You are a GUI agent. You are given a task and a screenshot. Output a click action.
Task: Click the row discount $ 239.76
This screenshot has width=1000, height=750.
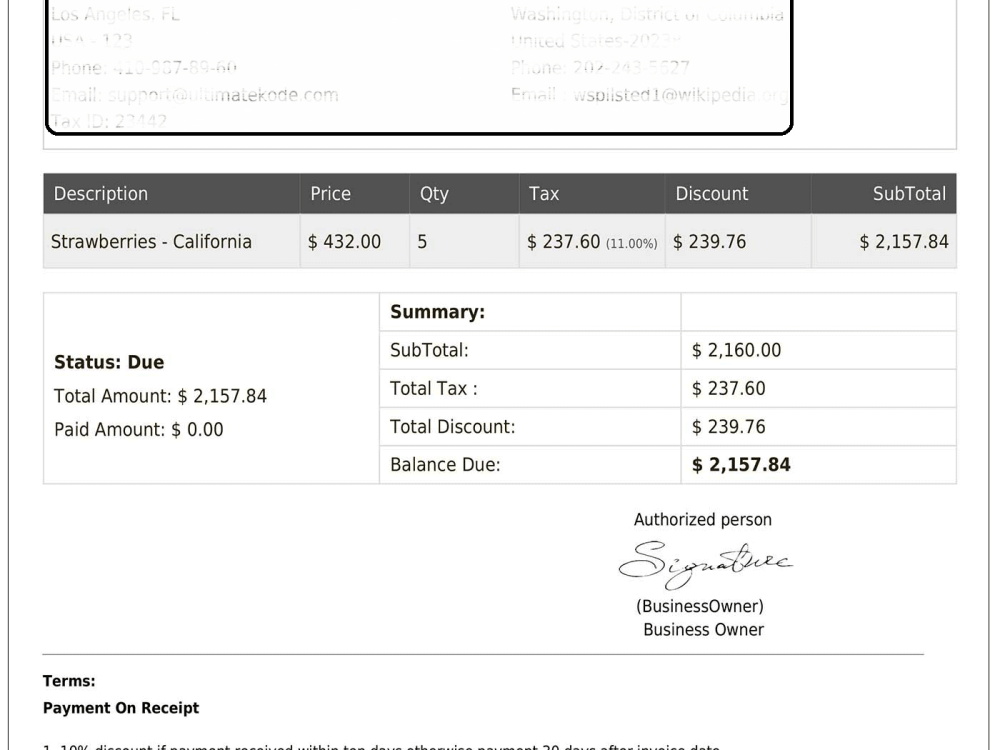[709, 242]
